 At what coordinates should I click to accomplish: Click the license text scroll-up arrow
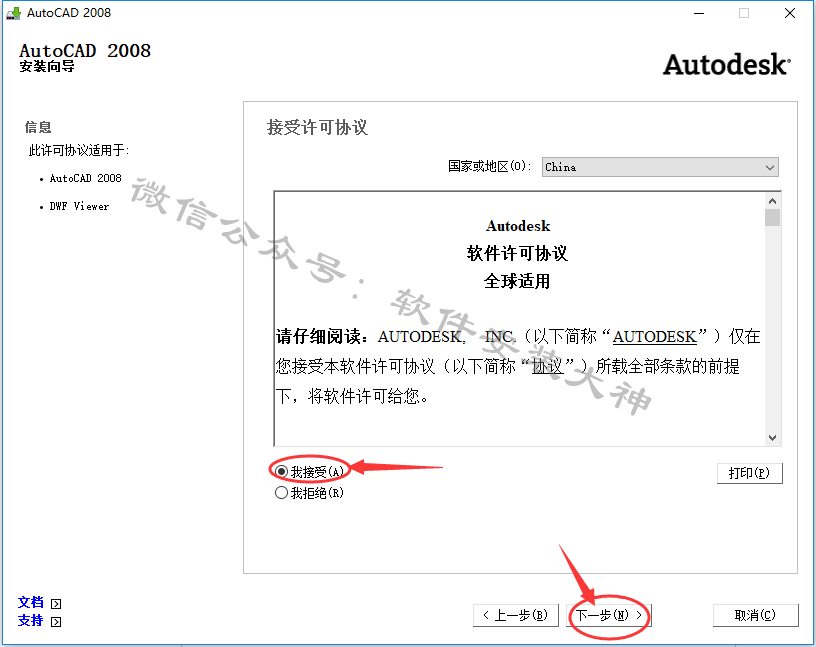[x=772, y=201]
